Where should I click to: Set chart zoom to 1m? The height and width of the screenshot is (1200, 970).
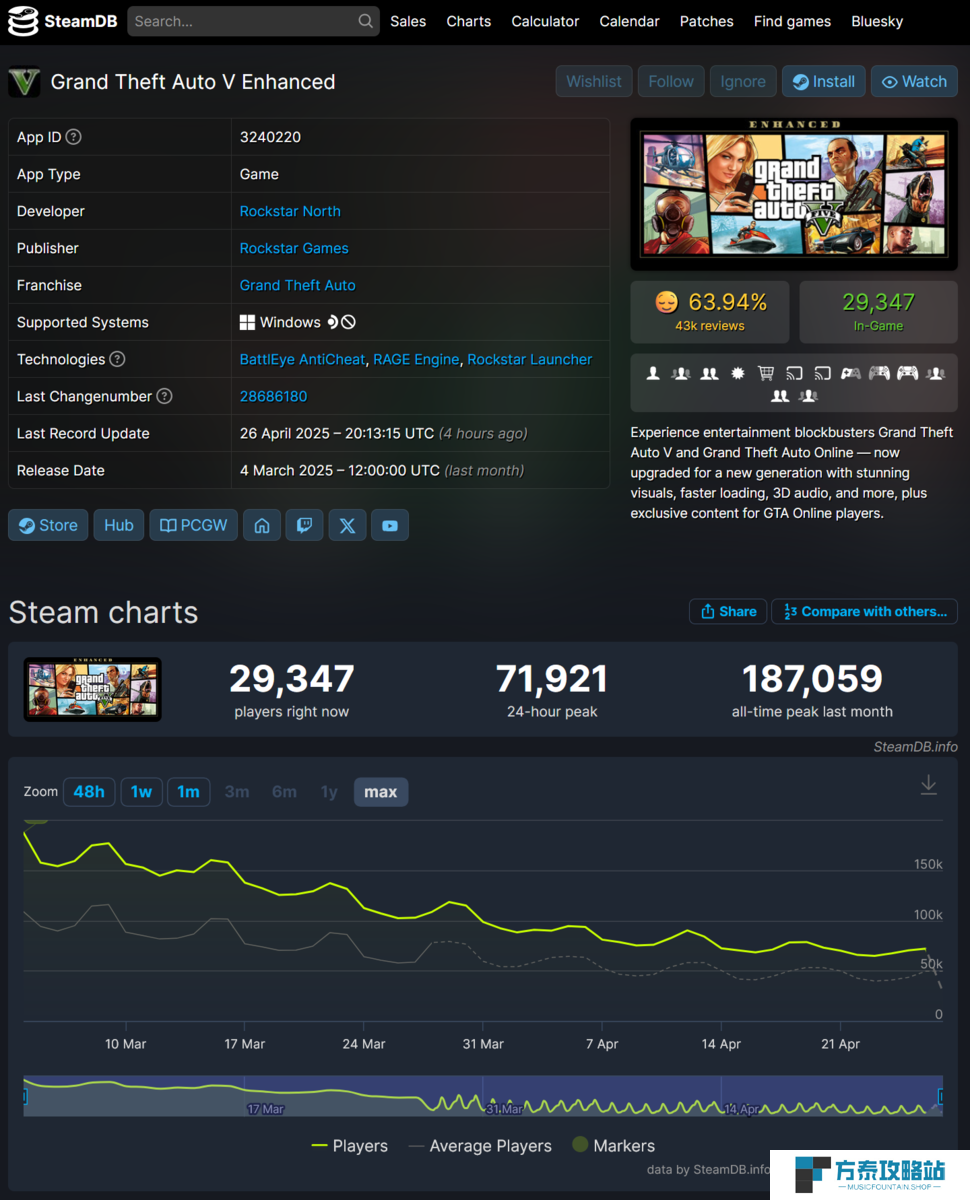tap(188, 792)
